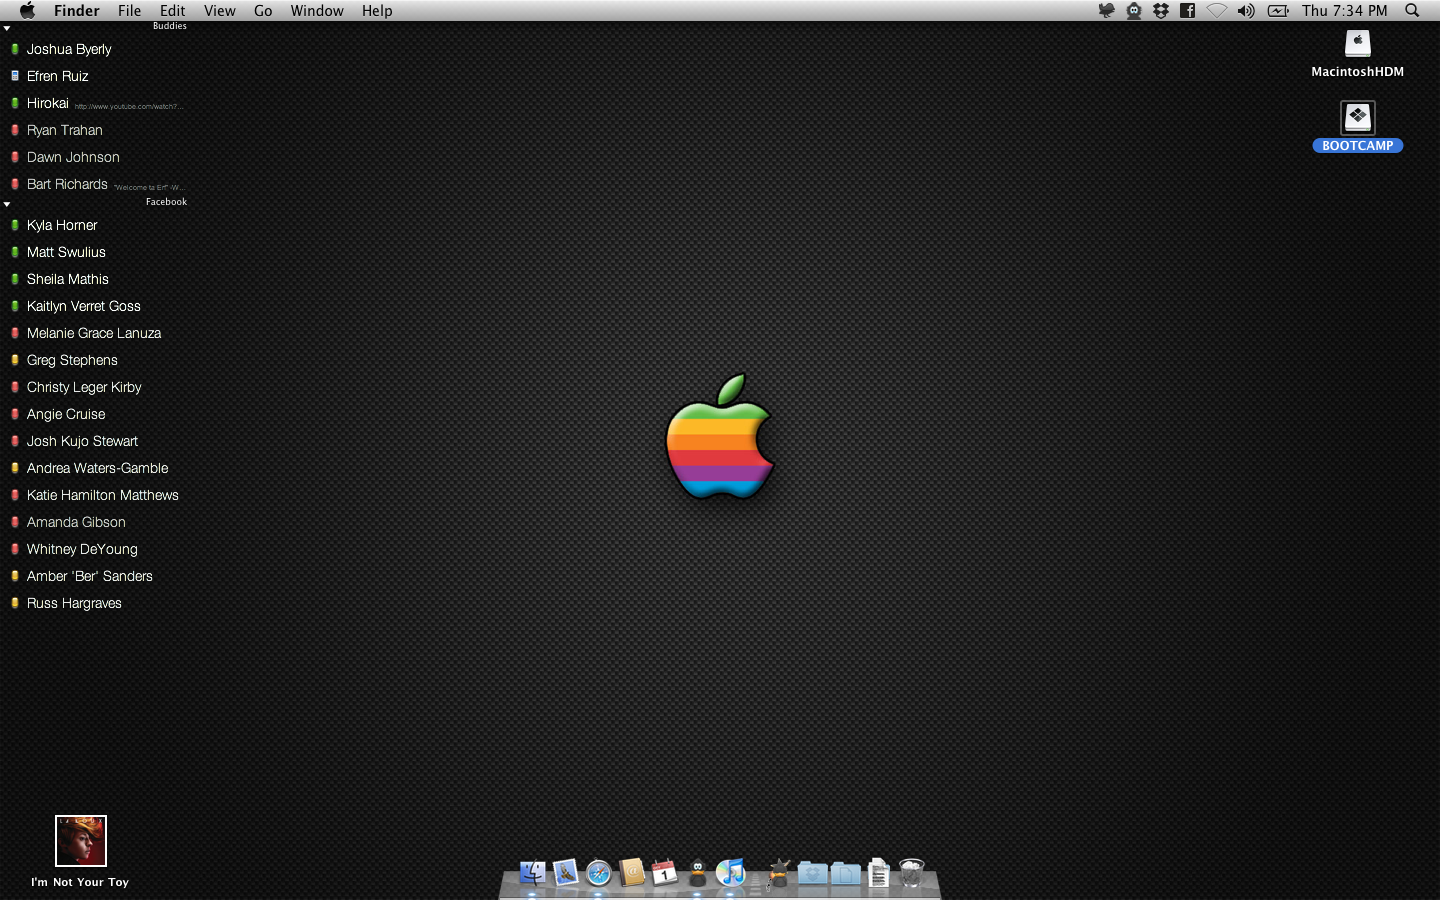
Task: Open the Documents folder stack in Dock
Action: (x=845, y=873)
